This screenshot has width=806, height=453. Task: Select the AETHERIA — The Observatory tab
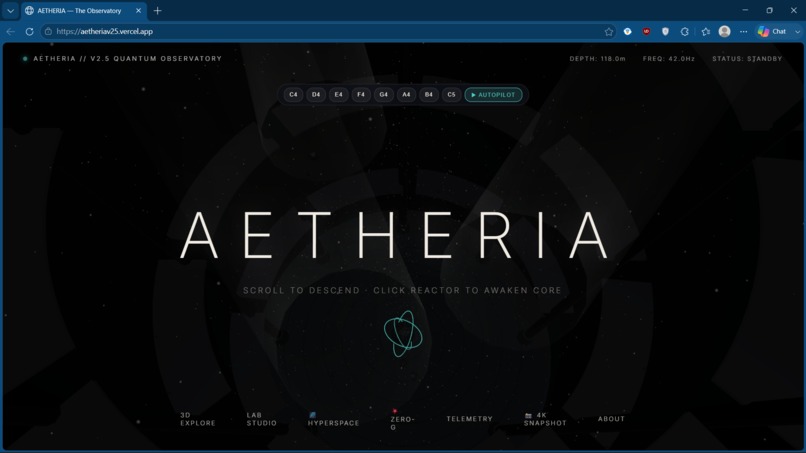click(x=84, y=10)
